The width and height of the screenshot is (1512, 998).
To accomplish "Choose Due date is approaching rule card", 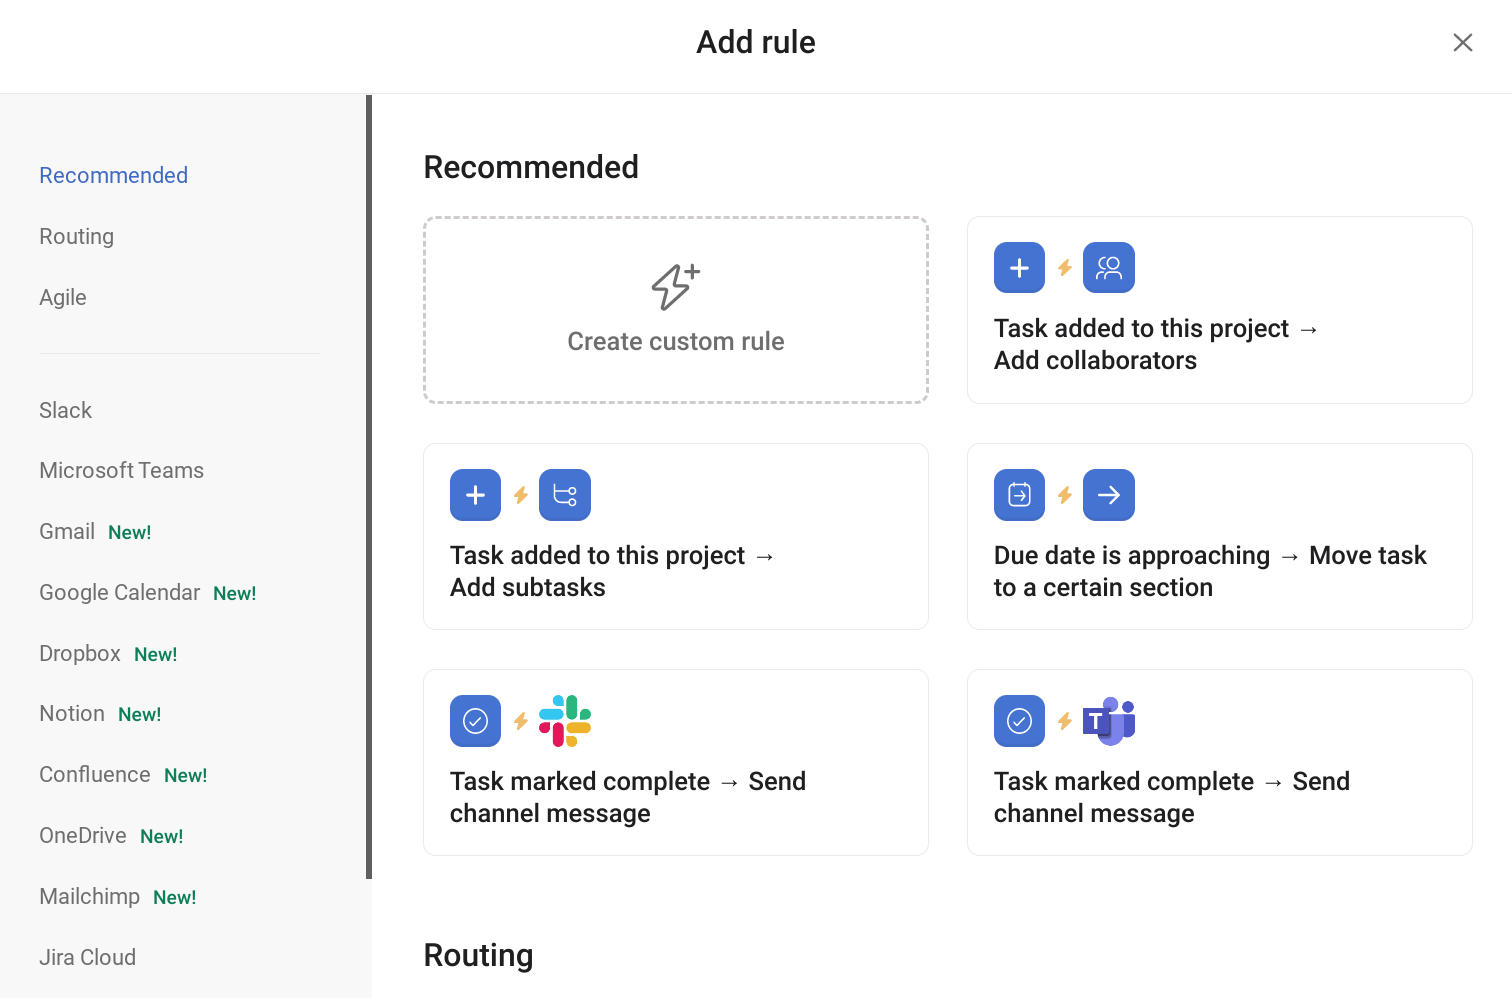I will click(1220, 536).
